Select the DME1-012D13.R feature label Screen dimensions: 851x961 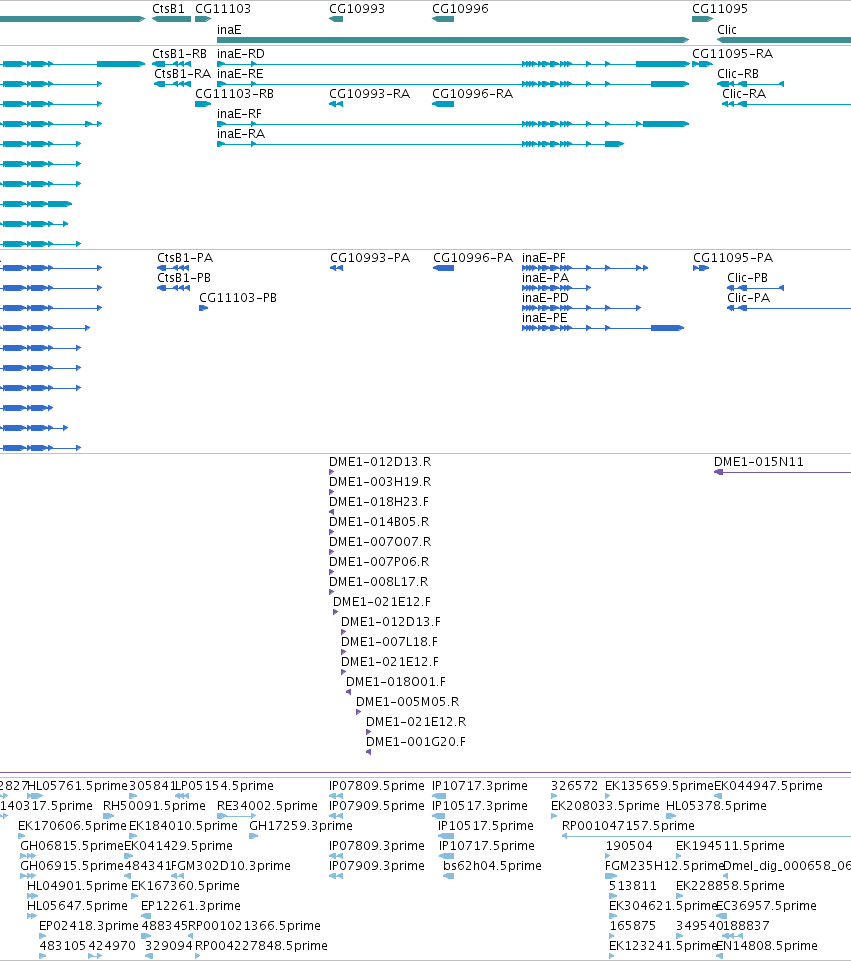click(380, 462)
